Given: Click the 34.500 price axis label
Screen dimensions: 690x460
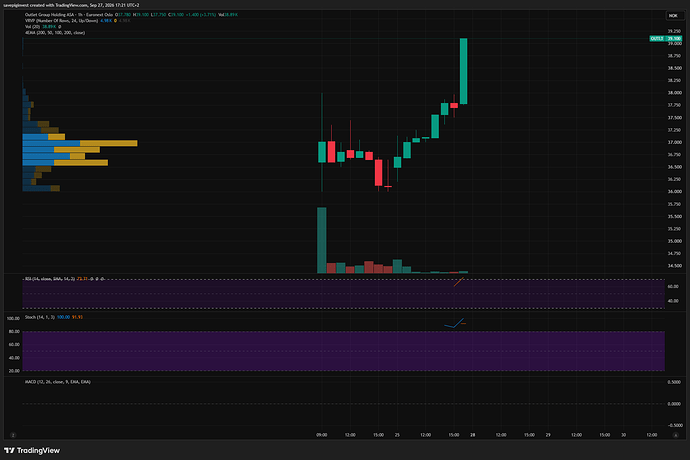Looking at the screenshot, I should click(674, 265).
